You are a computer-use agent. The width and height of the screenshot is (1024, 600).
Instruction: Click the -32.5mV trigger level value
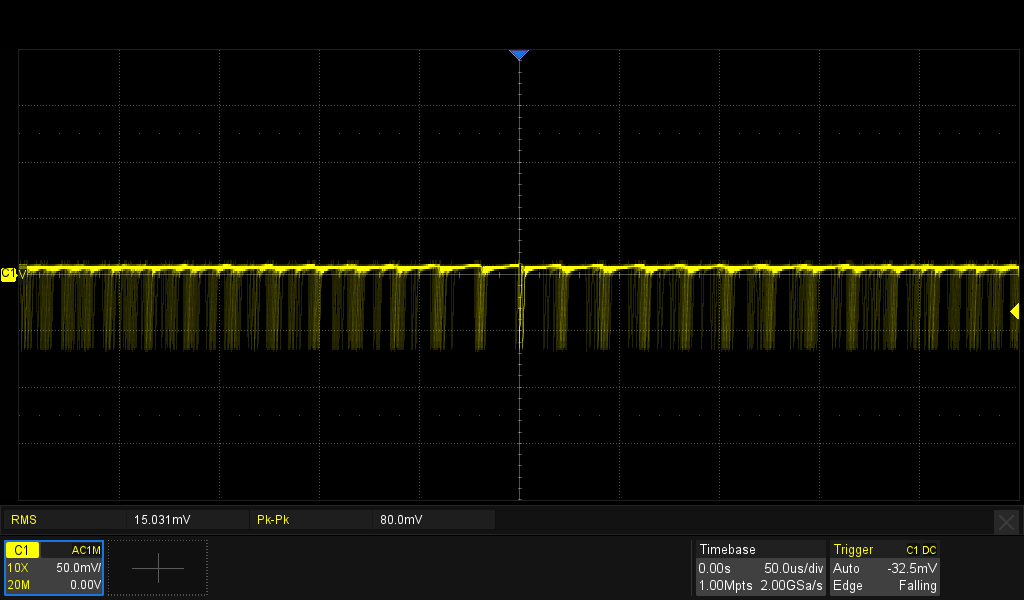(912, 568)
